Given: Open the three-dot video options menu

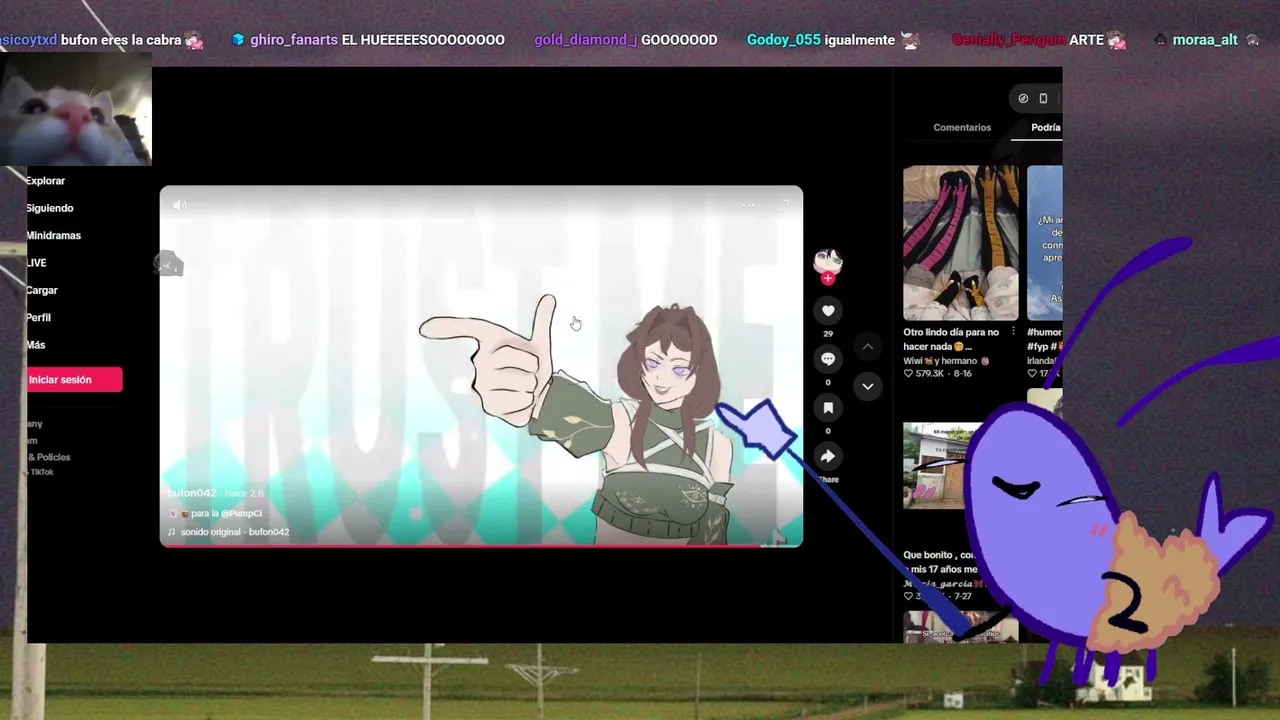Looking at the screenshot, I should coord(748,205).
